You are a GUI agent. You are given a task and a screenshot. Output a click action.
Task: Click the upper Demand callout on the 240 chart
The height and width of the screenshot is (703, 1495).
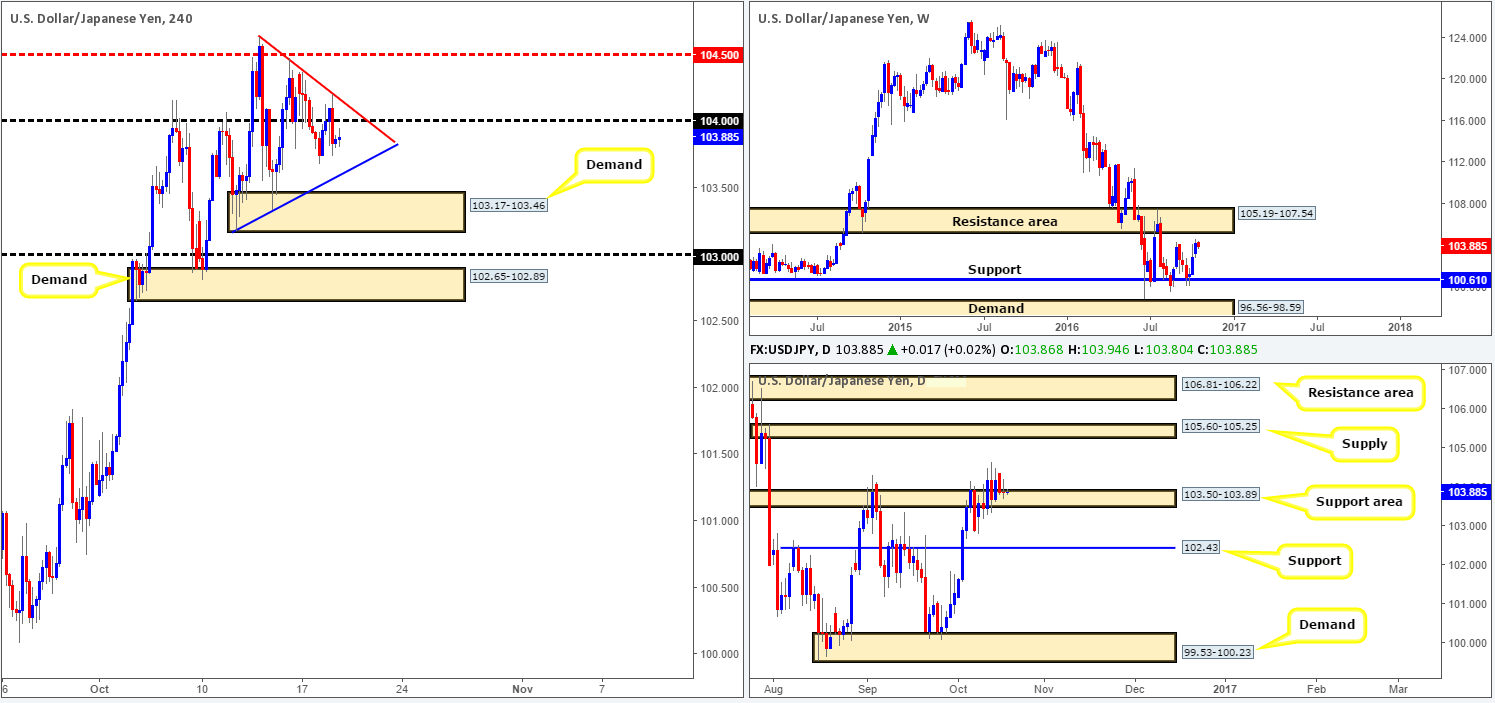coord(612,165)
